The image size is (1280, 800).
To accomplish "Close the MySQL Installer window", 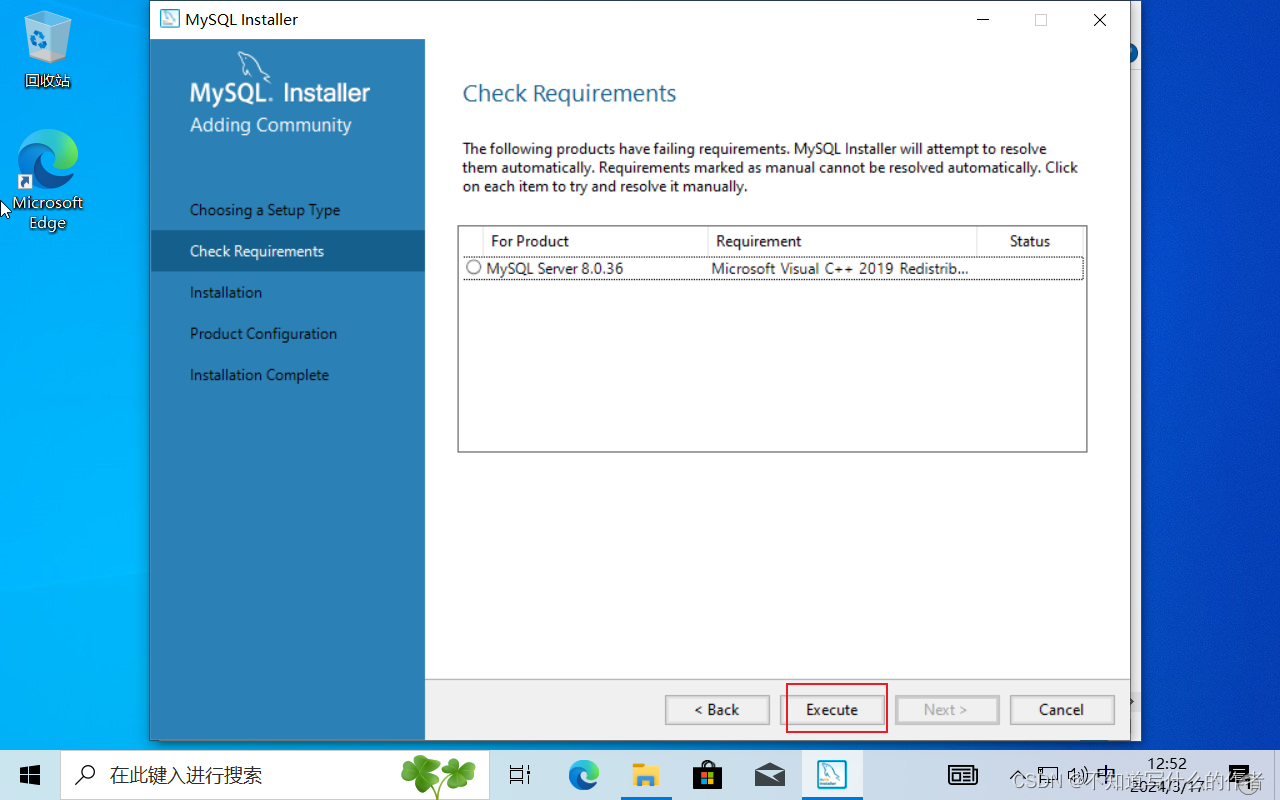I will [1100, 20].
